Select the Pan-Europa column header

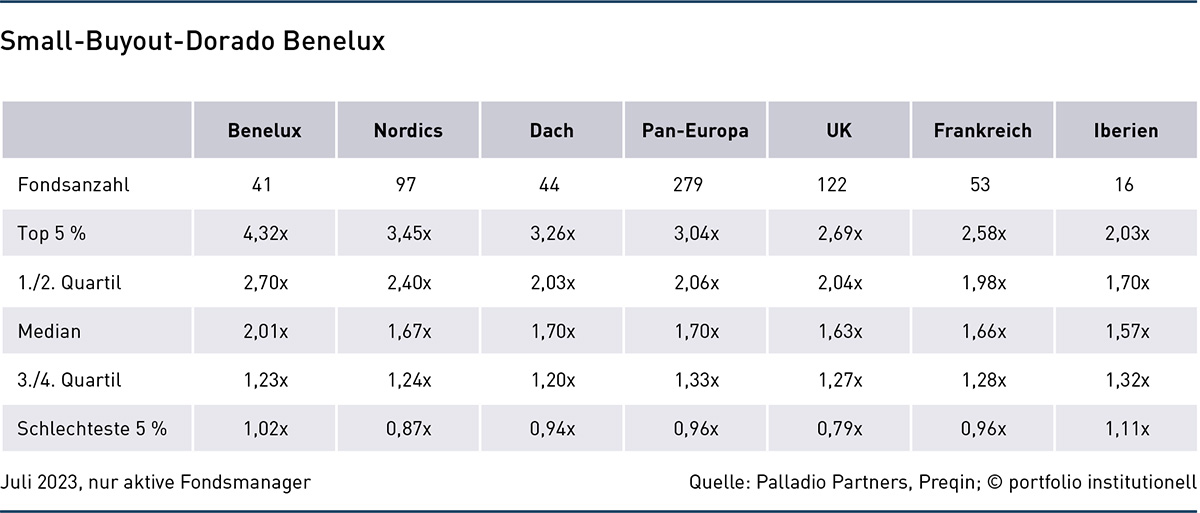point(695,131)
